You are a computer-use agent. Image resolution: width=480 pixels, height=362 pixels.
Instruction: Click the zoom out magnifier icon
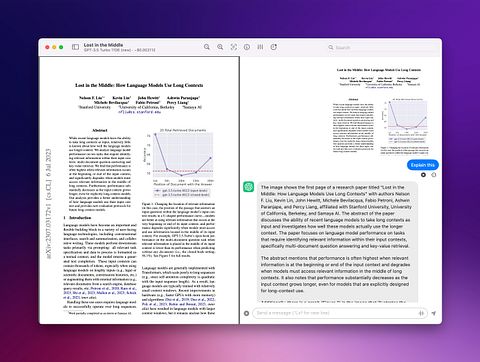pyautogui.click(x=207, y=47)
